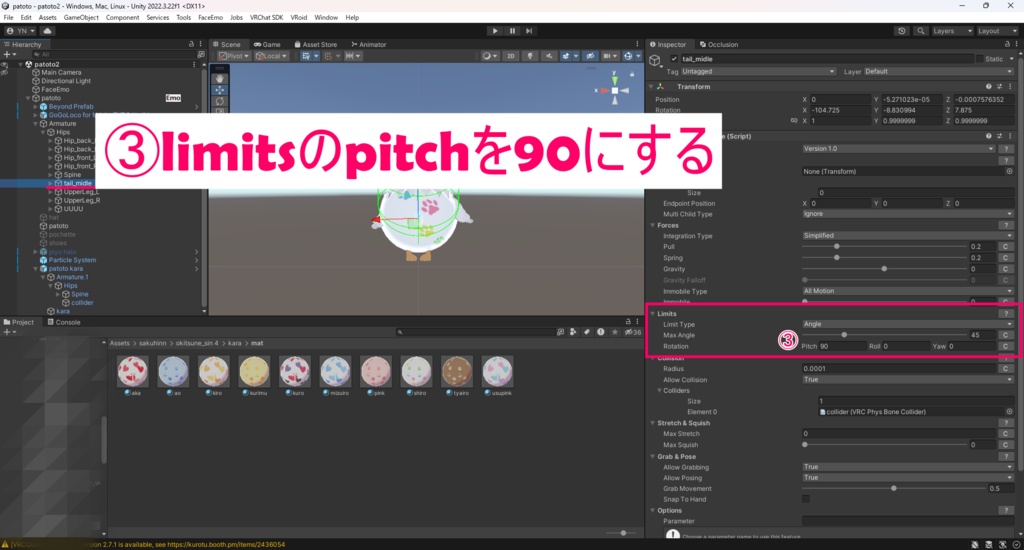This screenshot has width=1024, height=550.
Task: Select tail_midle in the Hierarchy
Action: (x=77, y=184)
